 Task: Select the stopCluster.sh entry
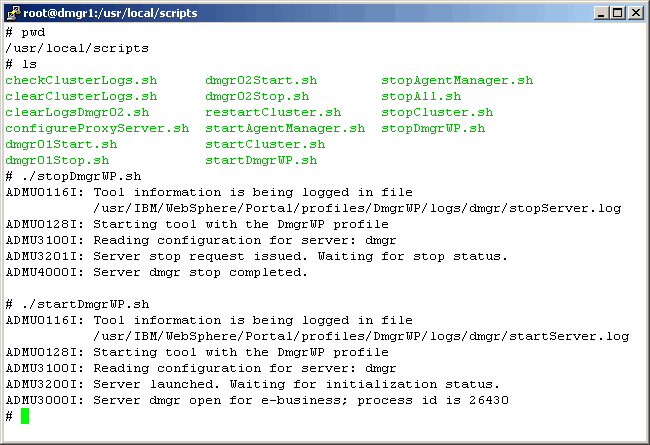(x=437, y=112)
